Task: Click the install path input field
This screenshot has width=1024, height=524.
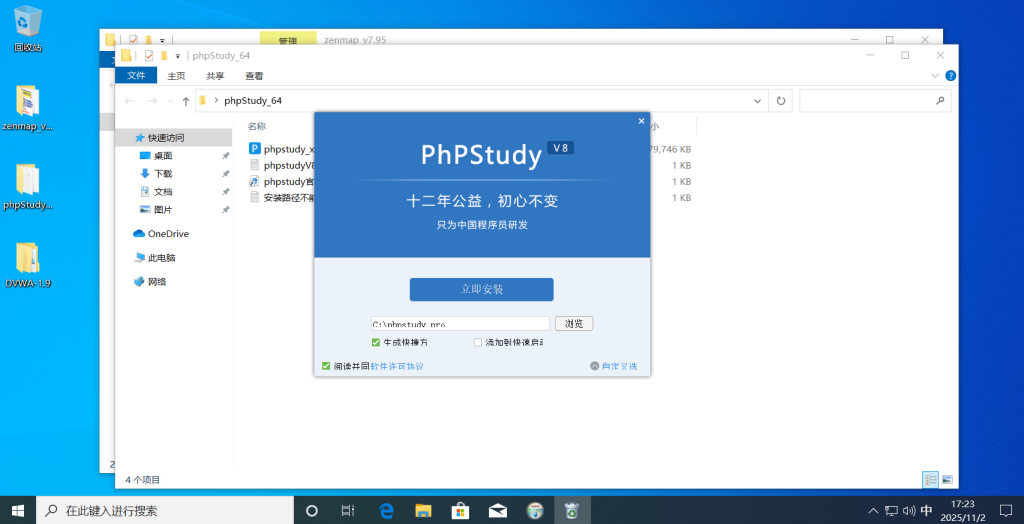Action: (x=460, y=324)
